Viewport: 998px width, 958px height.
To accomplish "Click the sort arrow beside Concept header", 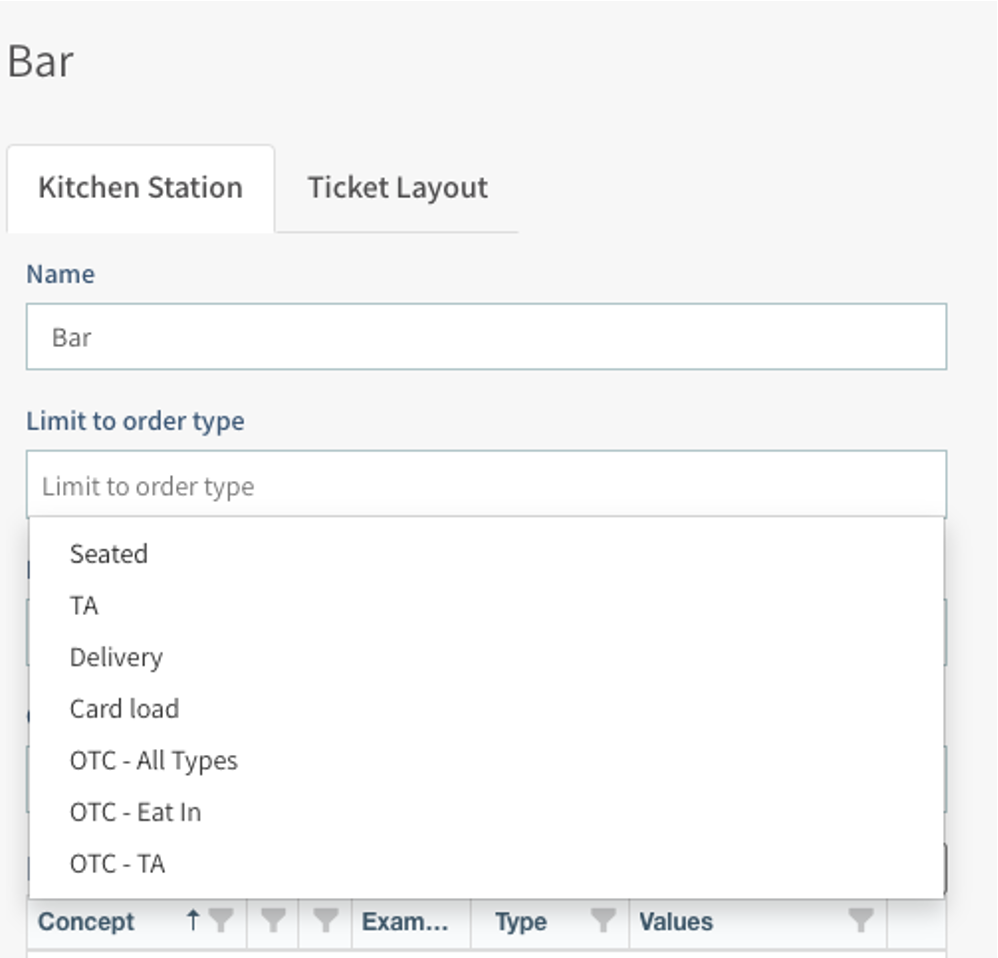I will [193, 921].
